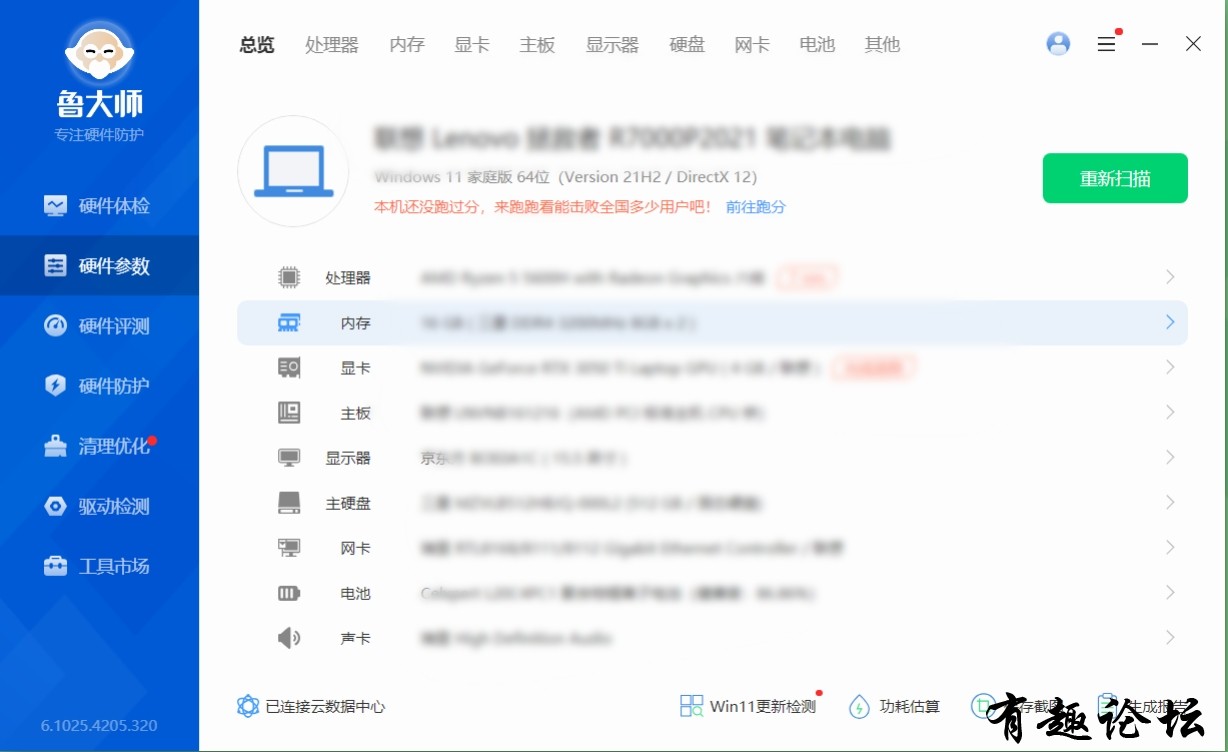Open 主板 row details with its arrow
Viewport: 1228px width, 752px height.
(1170, 412)
